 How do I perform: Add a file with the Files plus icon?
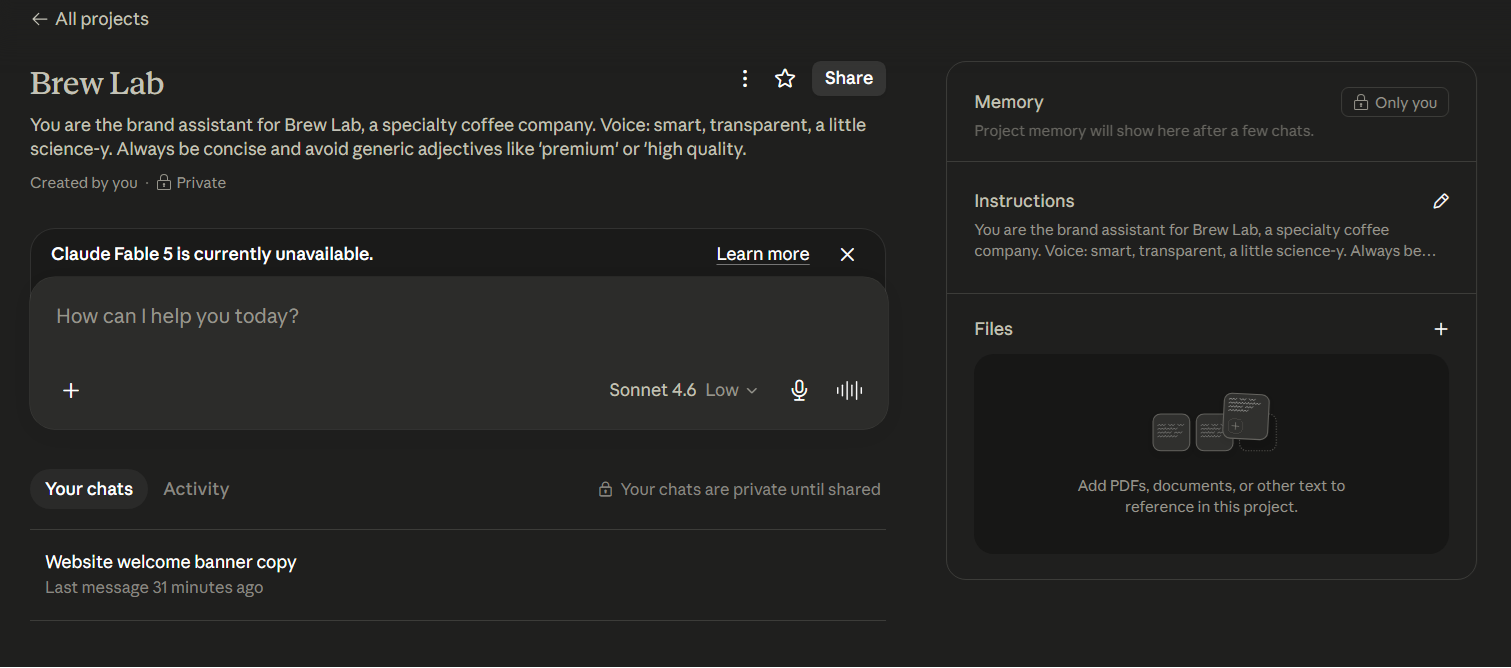click(1440, 329)
